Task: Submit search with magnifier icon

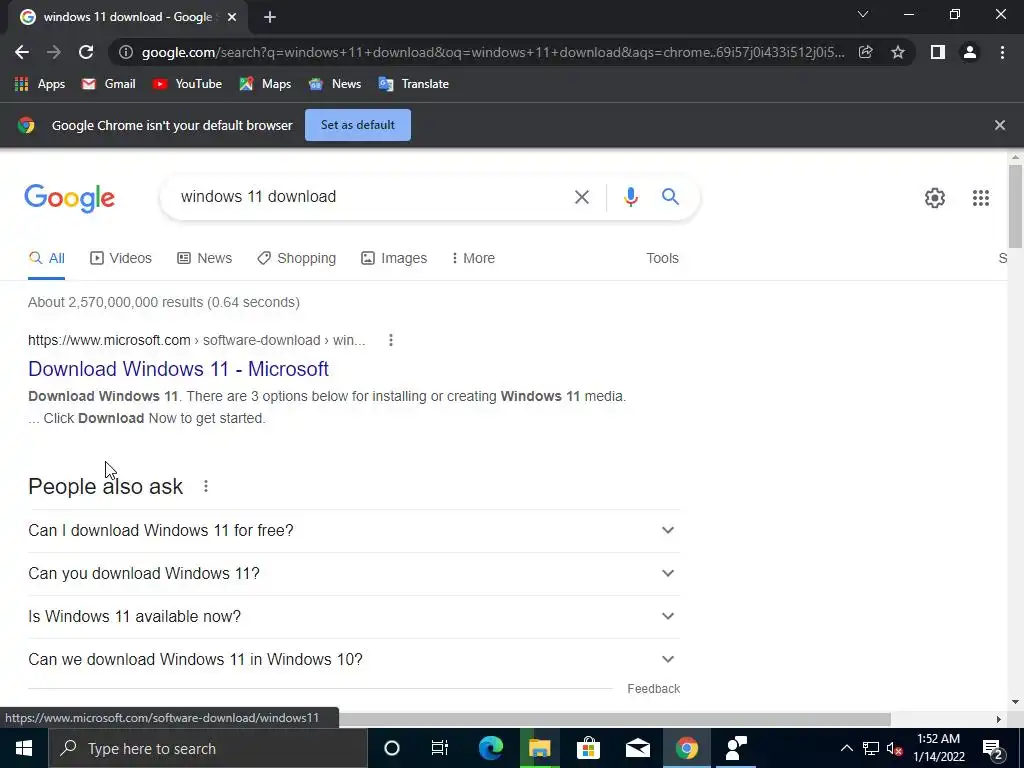Action: tap(671, 197)
